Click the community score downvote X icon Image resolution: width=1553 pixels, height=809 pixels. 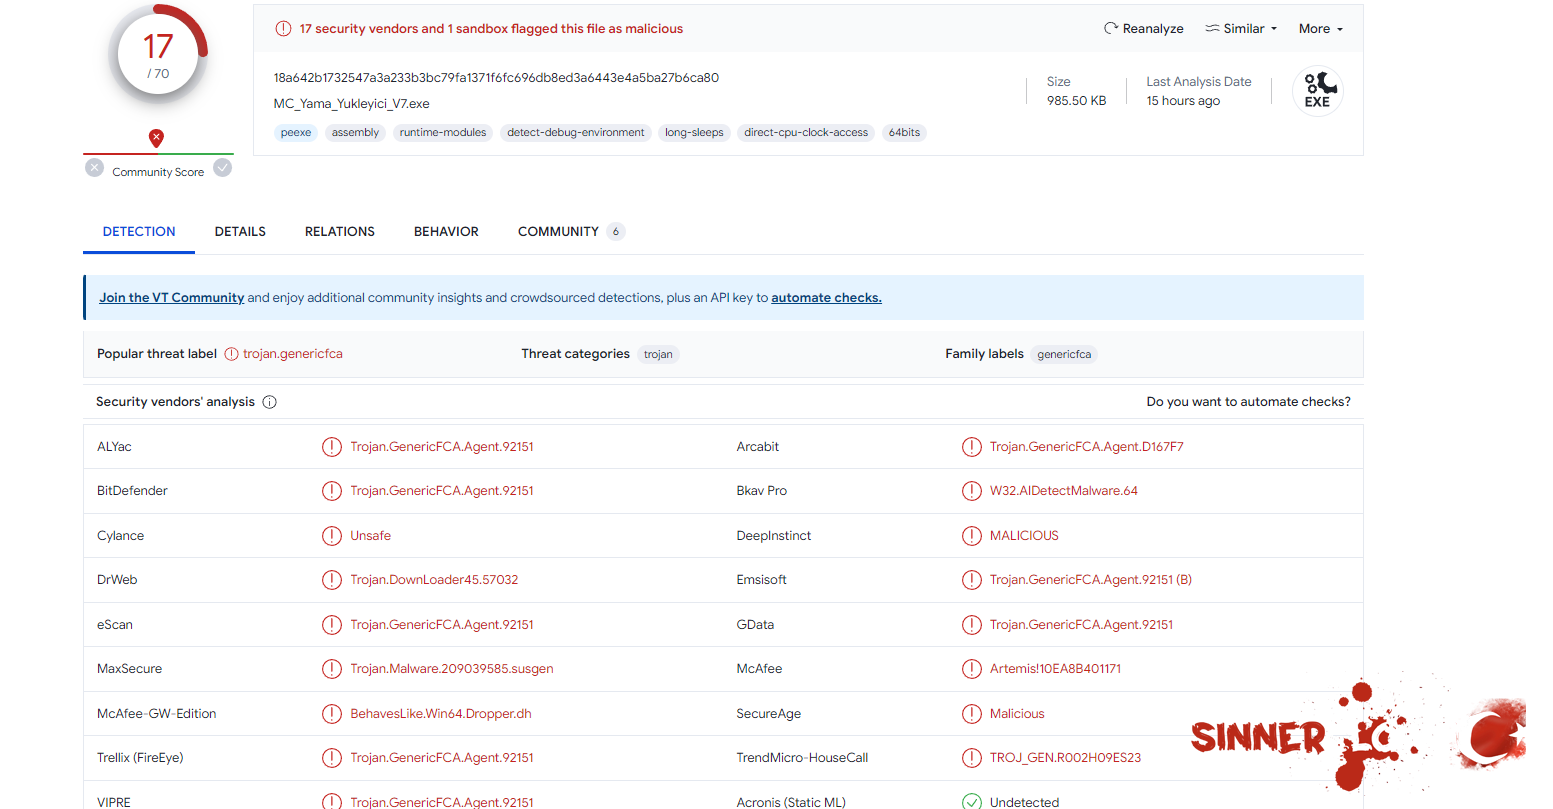pos(95,168)
